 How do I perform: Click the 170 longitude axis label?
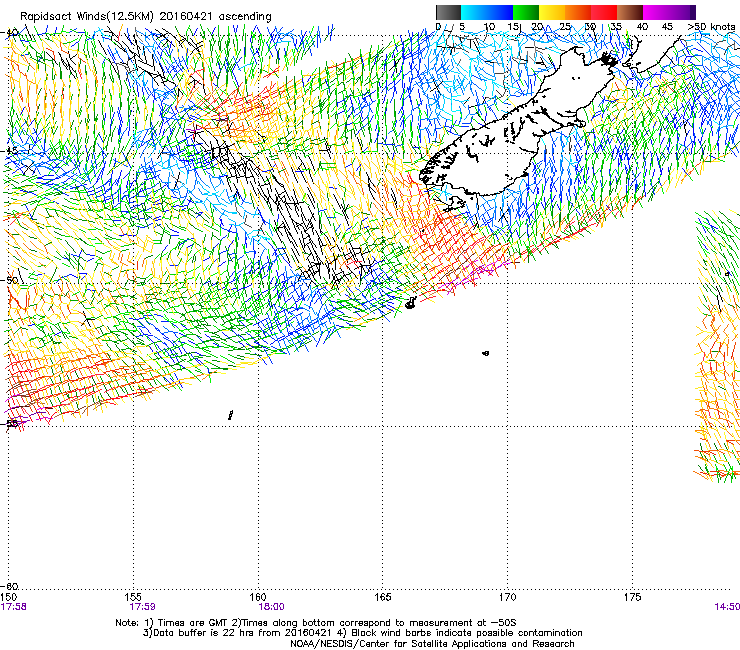507,597
